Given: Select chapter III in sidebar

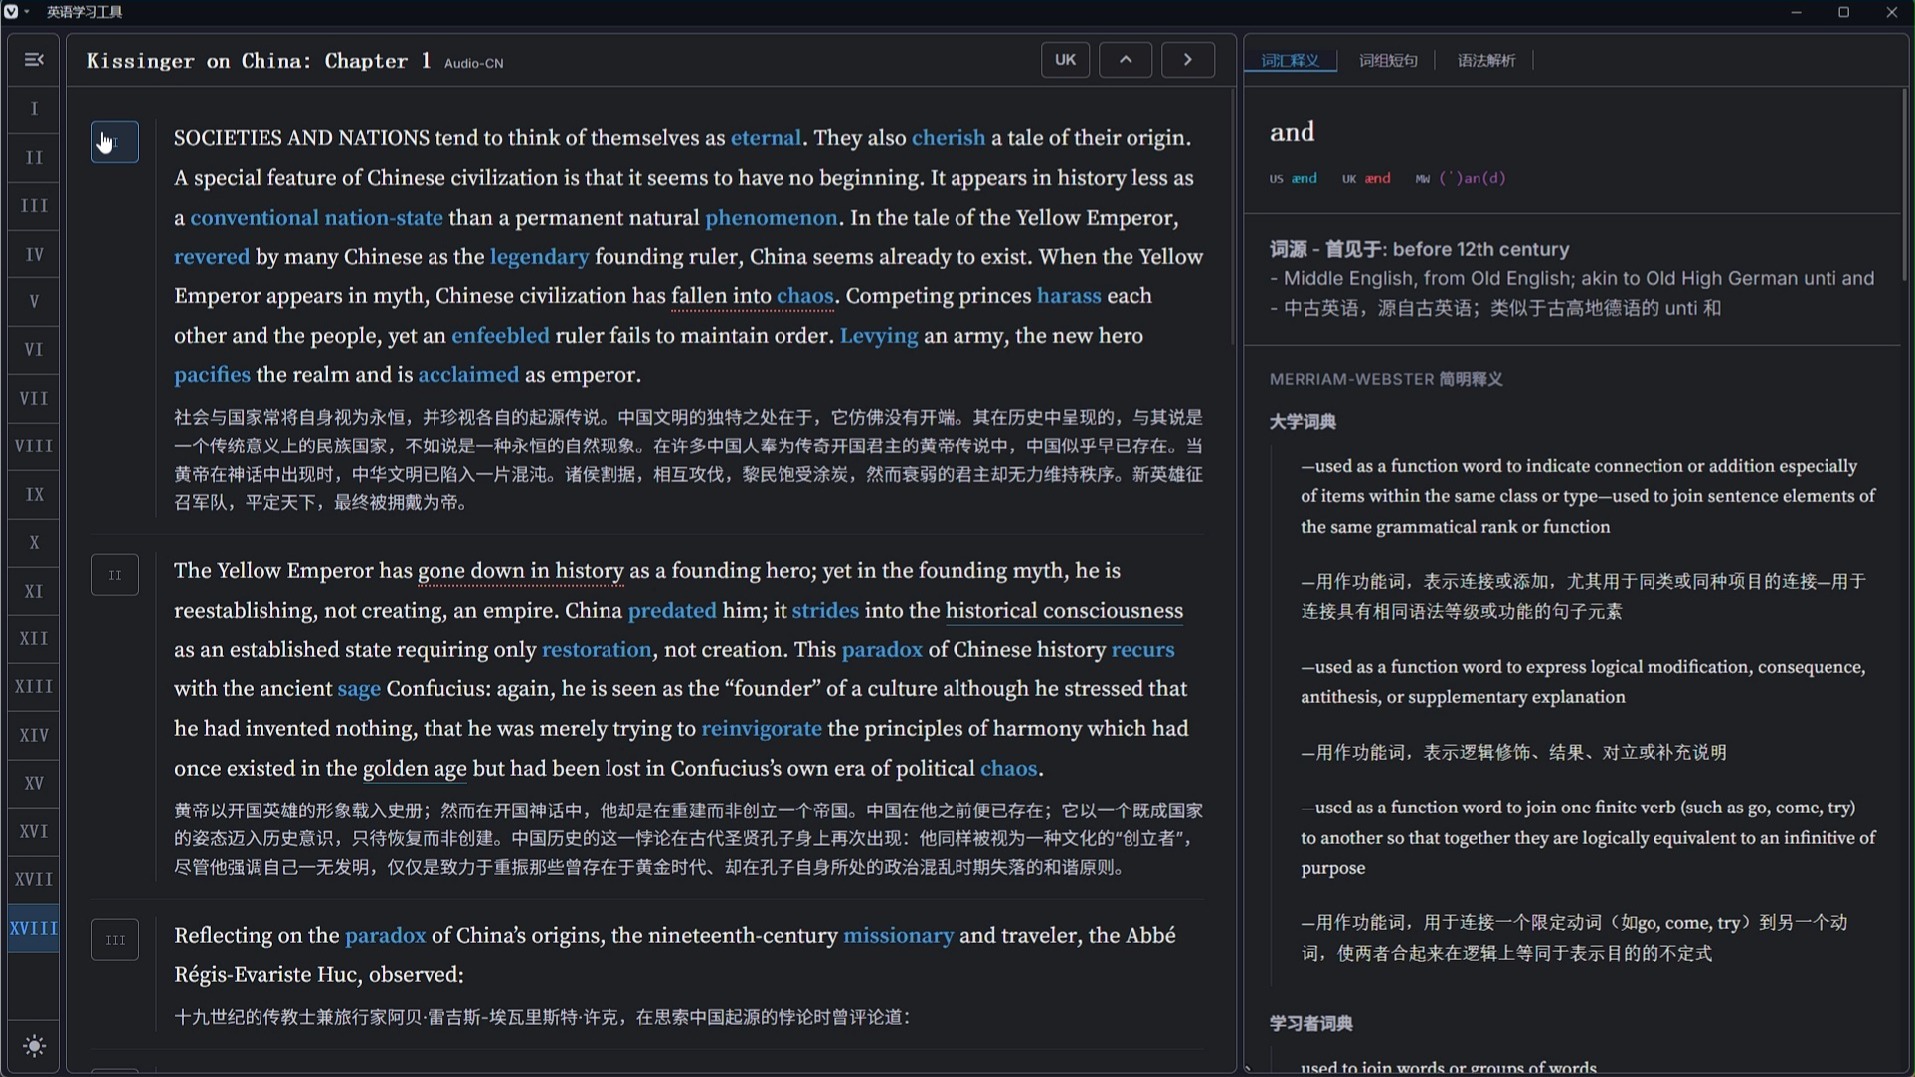Looking at the screenshot, I should point(34,206).
